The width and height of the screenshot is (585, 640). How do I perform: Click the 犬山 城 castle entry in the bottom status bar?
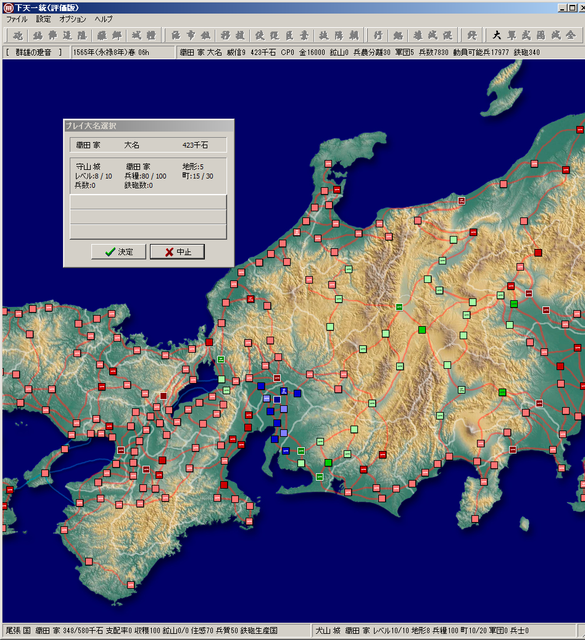click(x=328, y=631)
